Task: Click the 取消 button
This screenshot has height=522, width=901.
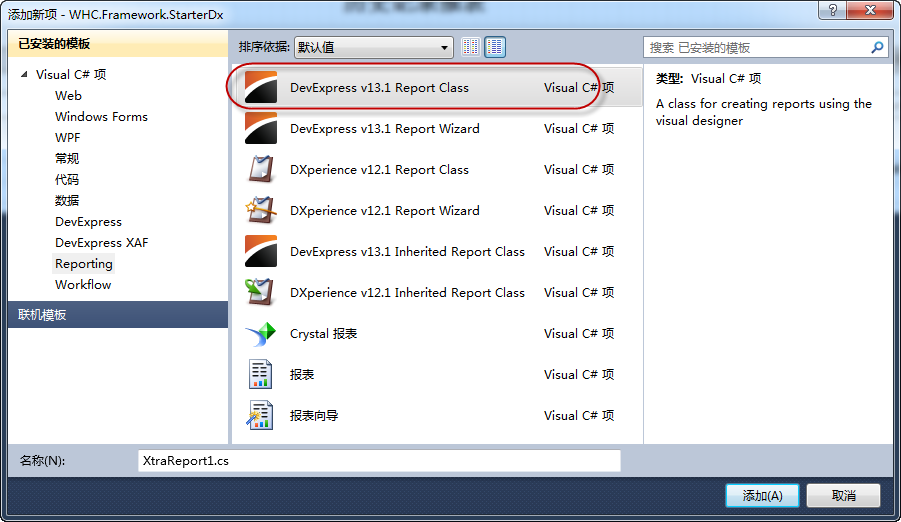Action: coord(844,496)
